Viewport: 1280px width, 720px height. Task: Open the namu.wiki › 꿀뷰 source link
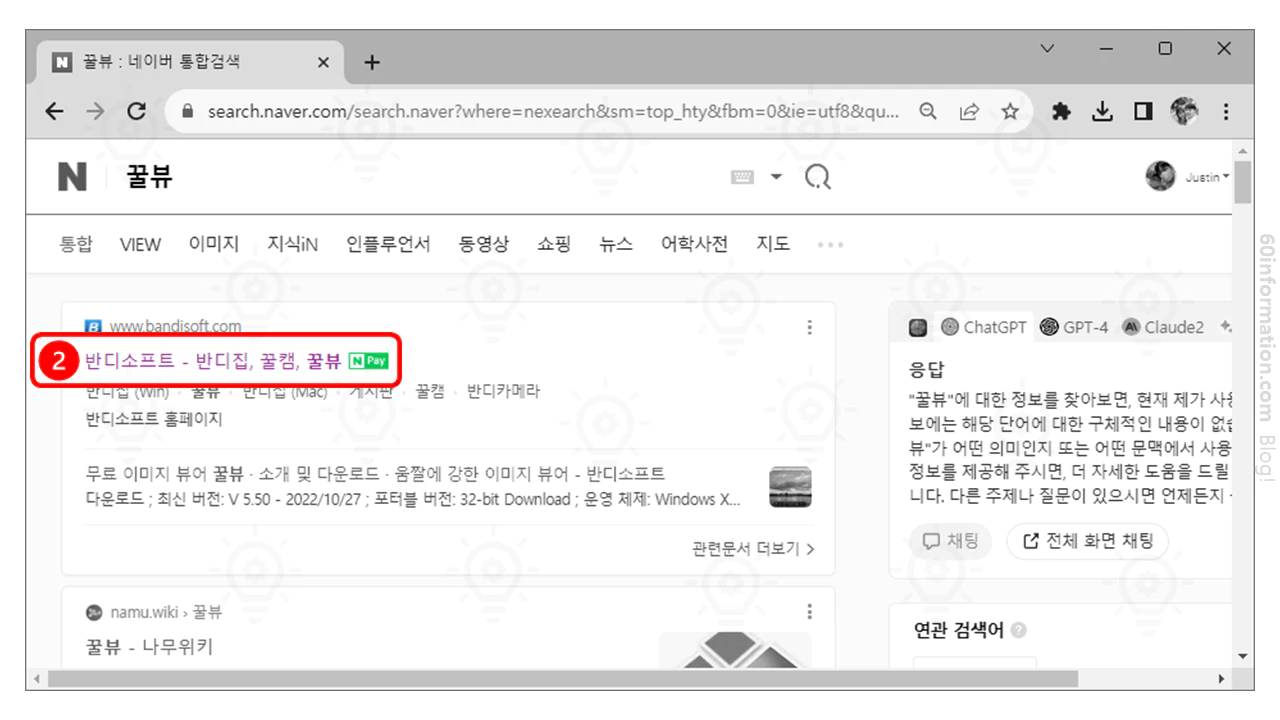coord(166,612)
